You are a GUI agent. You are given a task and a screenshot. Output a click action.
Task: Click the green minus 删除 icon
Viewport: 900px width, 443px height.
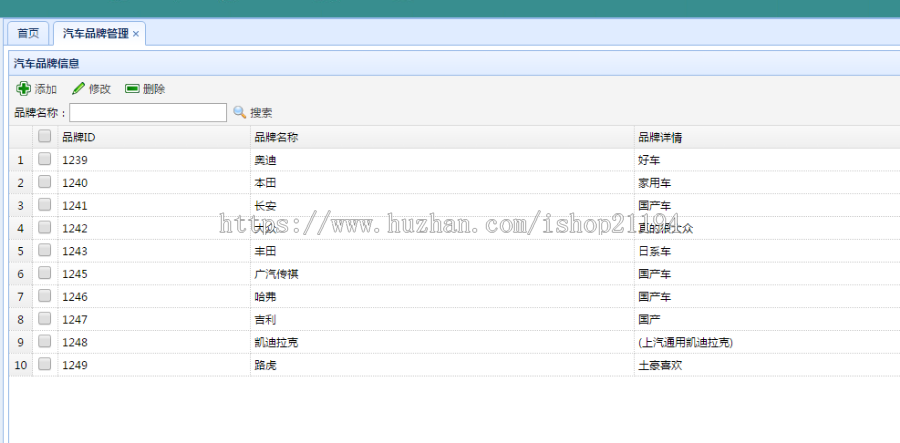click(x=133, y=89)
